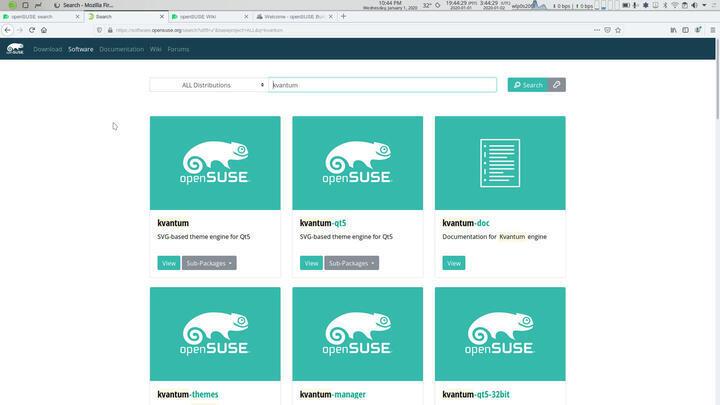Switch to the 'openSUSE Wiki' tab

pyautogui.click(x=208, y=17)
